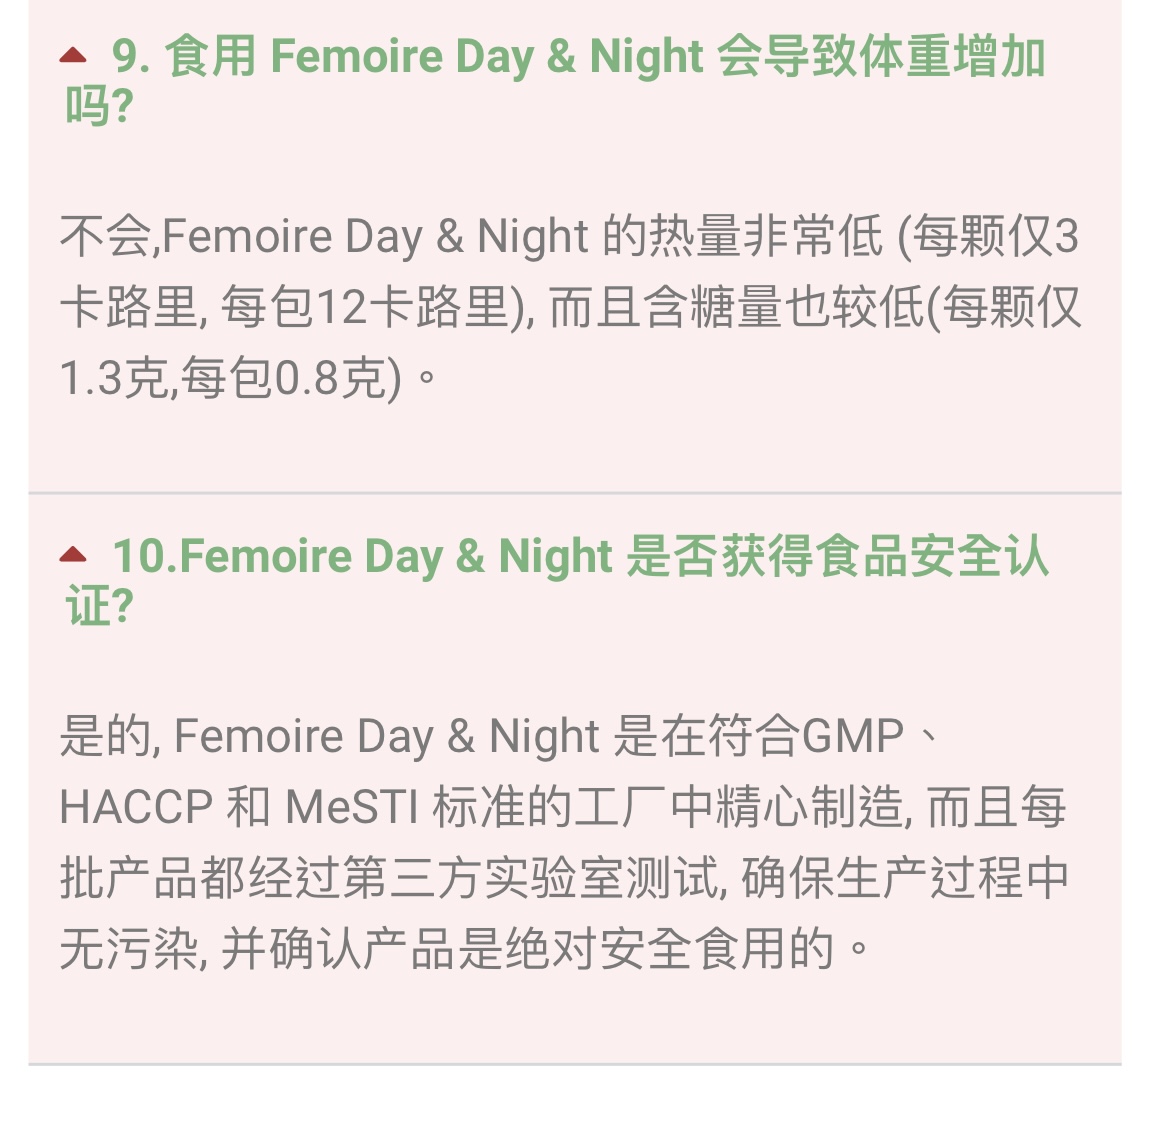The image size is (1169, 1123).
Task: Click the question 10 heading about 食品安全认证
Action: [557, 579]
